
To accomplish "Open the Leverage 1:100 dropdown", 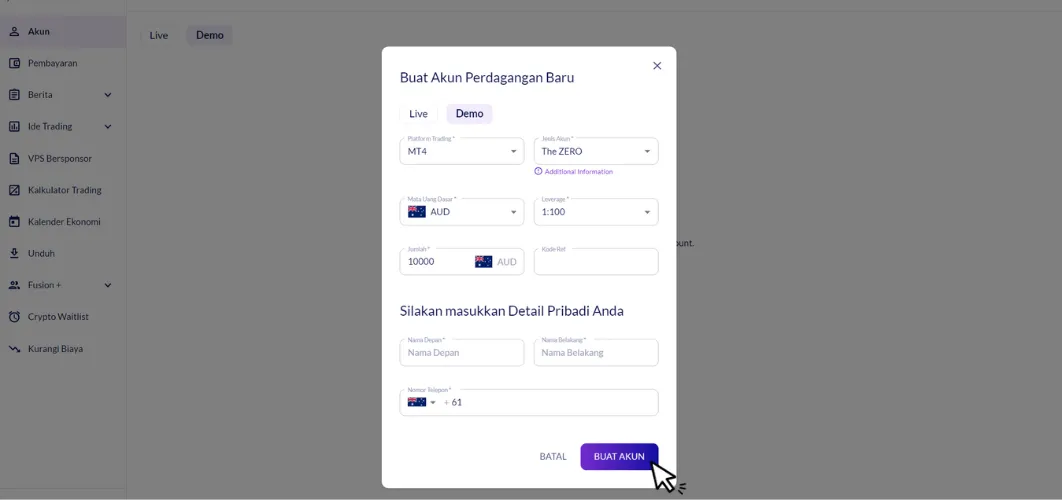I will [596, 212].
